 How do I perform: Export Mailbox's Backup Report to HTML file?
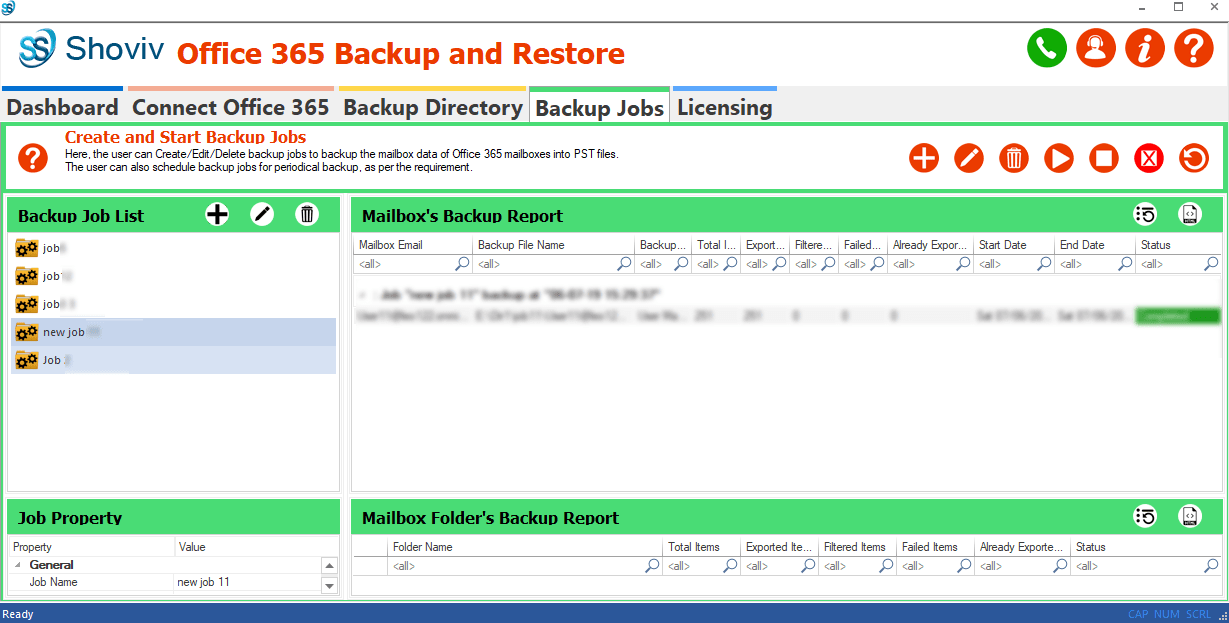pos(1190,214)
